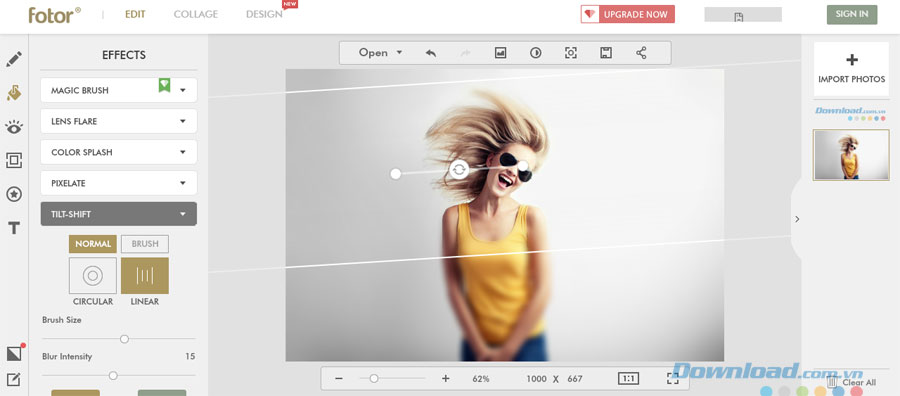Click the premium diamond badge on Magic Brush
This screenshot has width=900, height=396.
click(165, 85)
